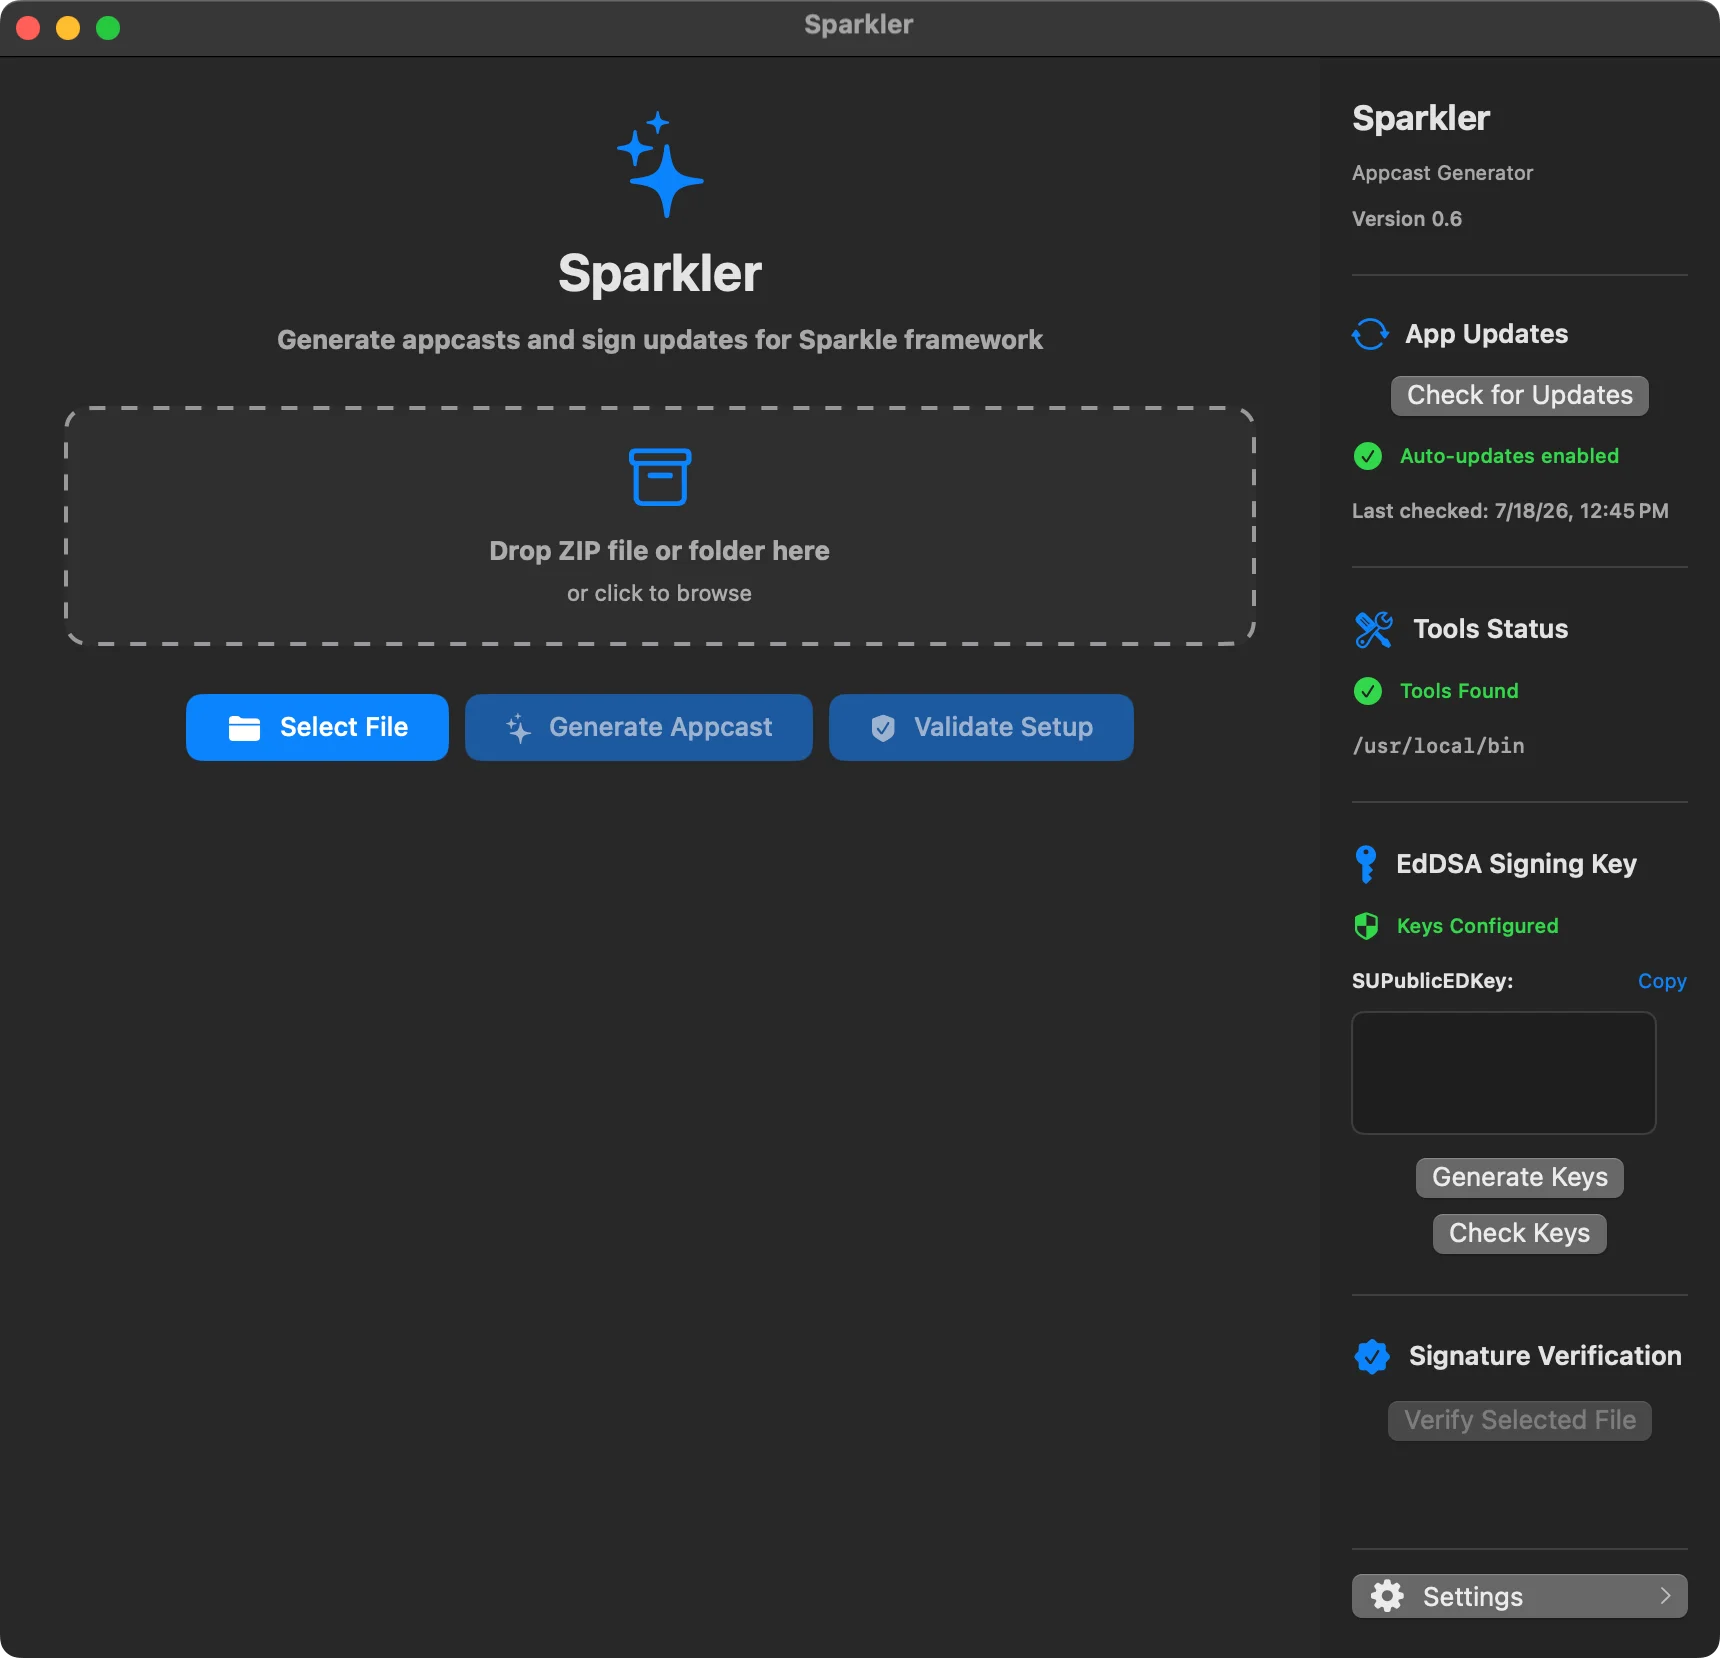Click the 'Keys Configured' status text
The image size is (1720, 1658).
point(1478,926)
